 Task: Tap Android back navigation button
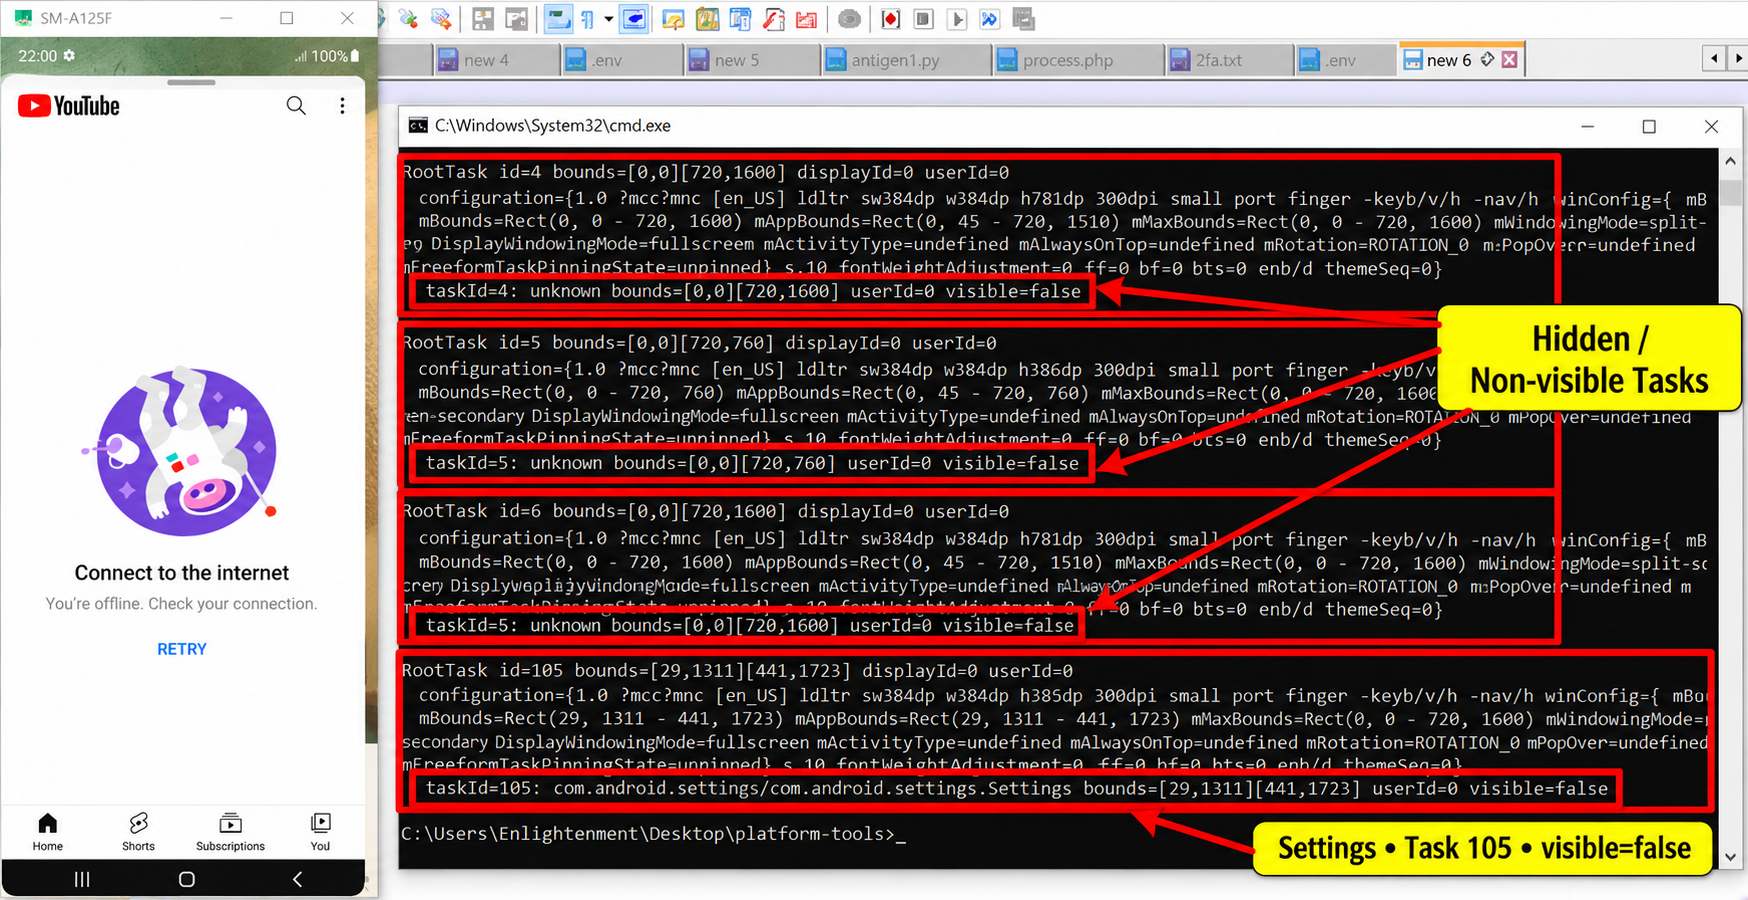[297, 879]
